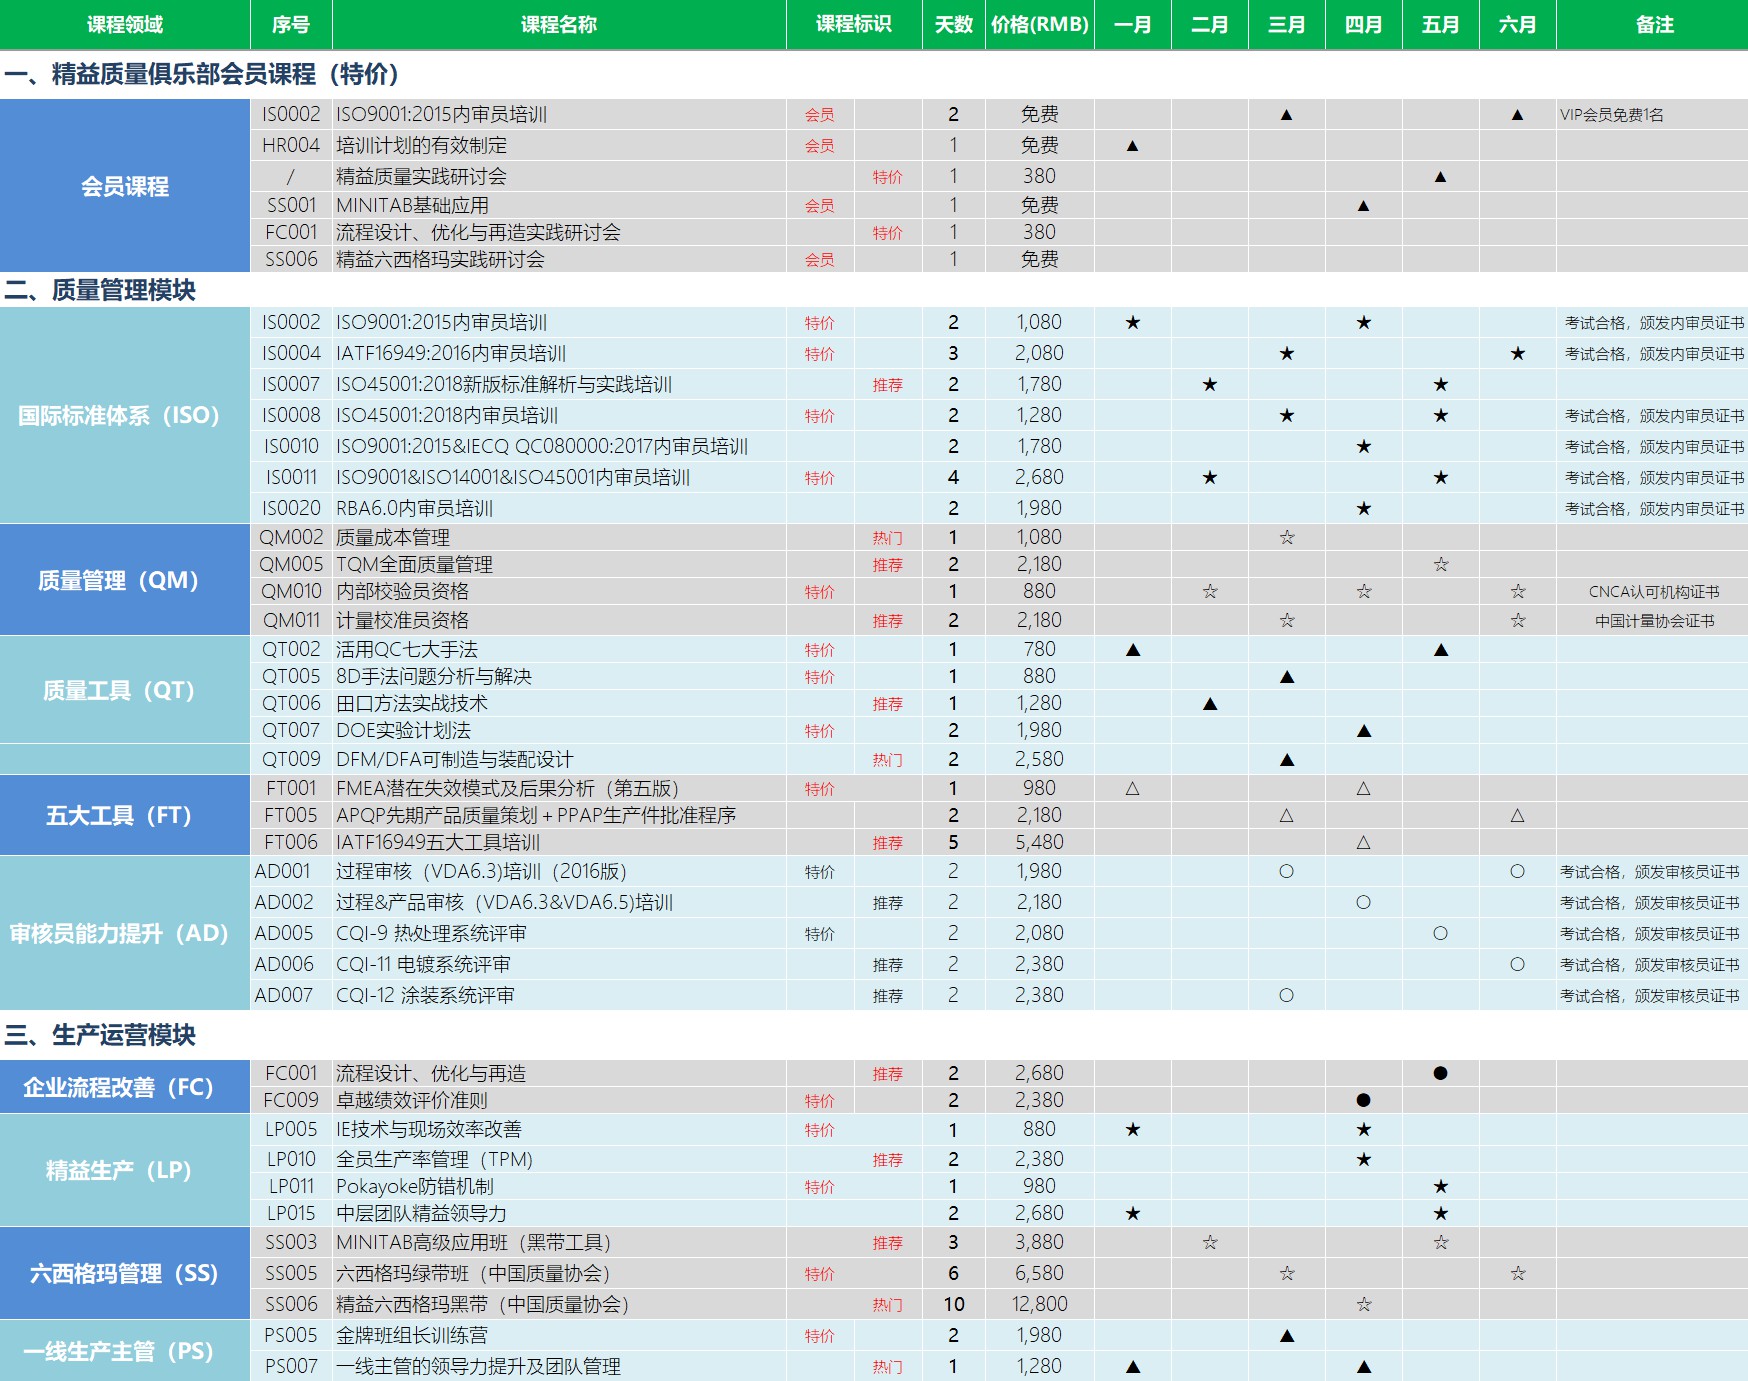Select the 会员 tag in the HR004 row
1748x1381 pixels.
tap(819, 145)
